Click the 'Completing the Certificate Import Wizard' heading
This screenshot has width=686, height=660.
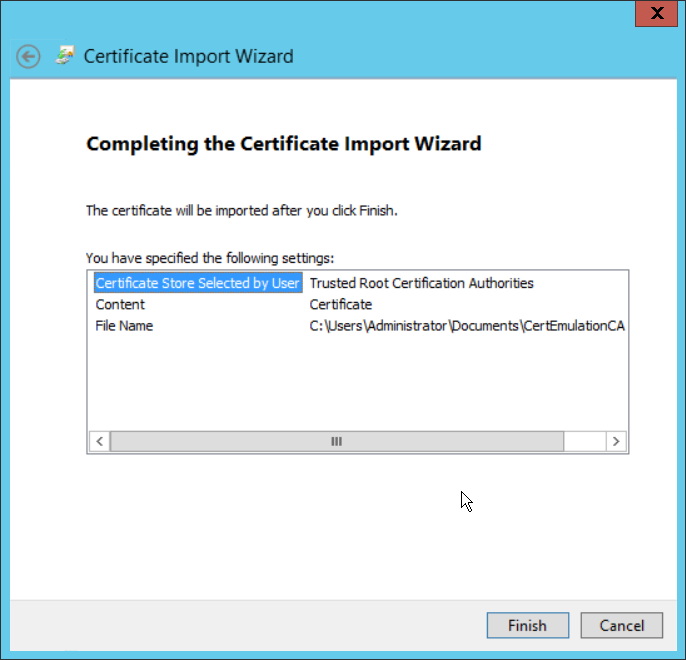(x=284, y=144)
